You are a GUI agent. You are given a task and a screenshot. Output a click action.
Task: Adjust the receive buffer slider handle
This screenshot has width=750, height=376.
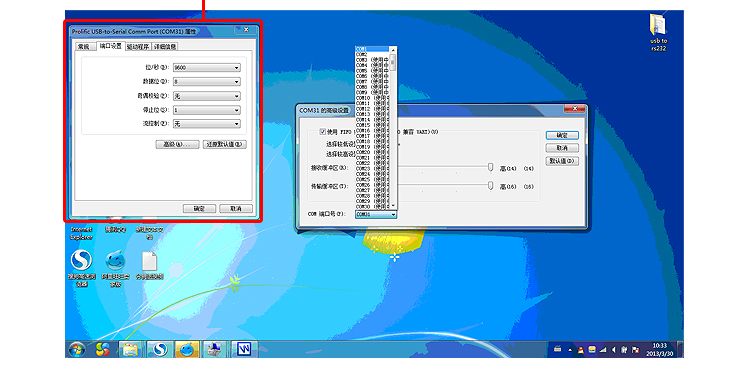[x=490, y=167]
